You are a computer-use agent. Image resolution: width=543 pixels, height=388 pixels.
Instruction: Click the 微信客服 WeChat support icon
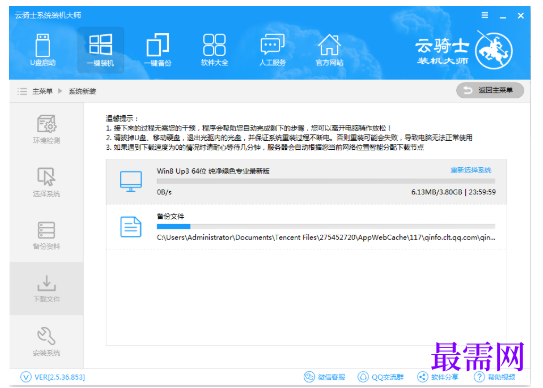pos(324,377)
